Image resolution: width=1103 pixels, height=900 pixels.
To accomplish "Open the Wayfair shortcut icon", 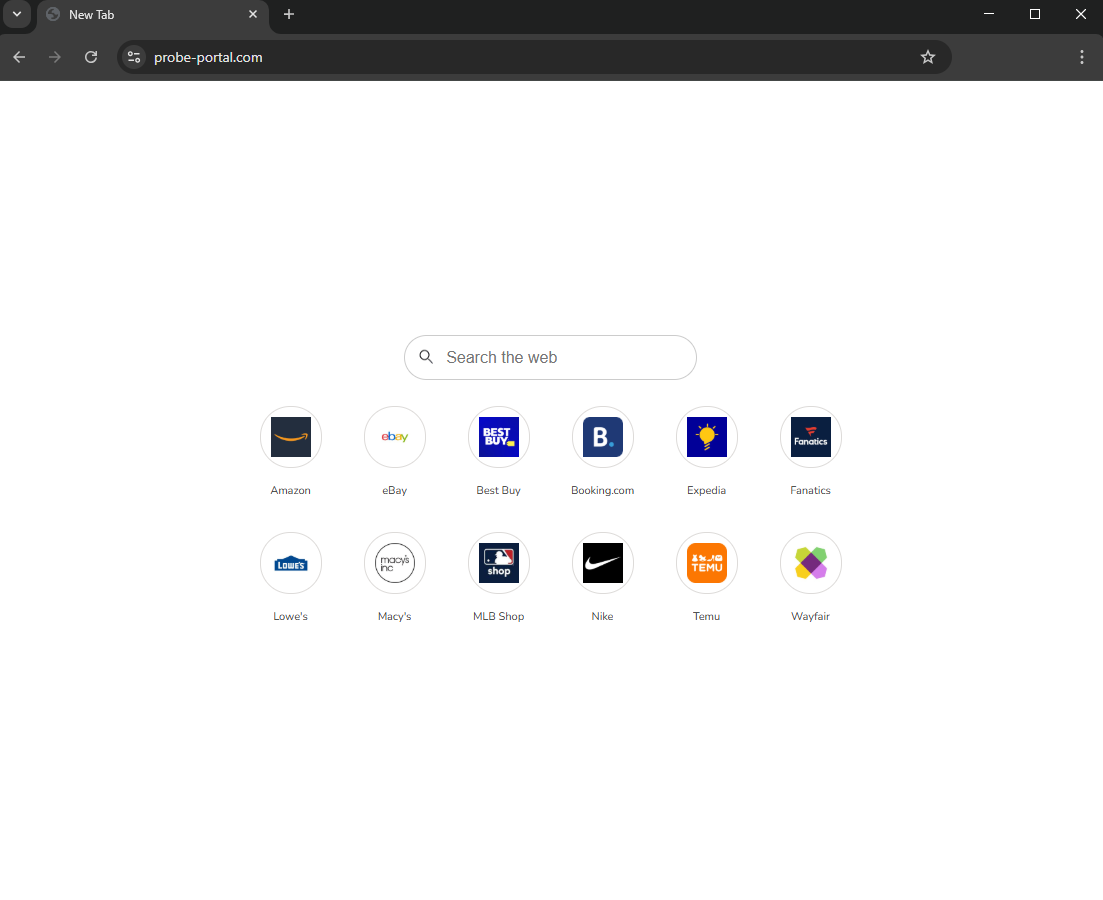I will coord(811,563).
